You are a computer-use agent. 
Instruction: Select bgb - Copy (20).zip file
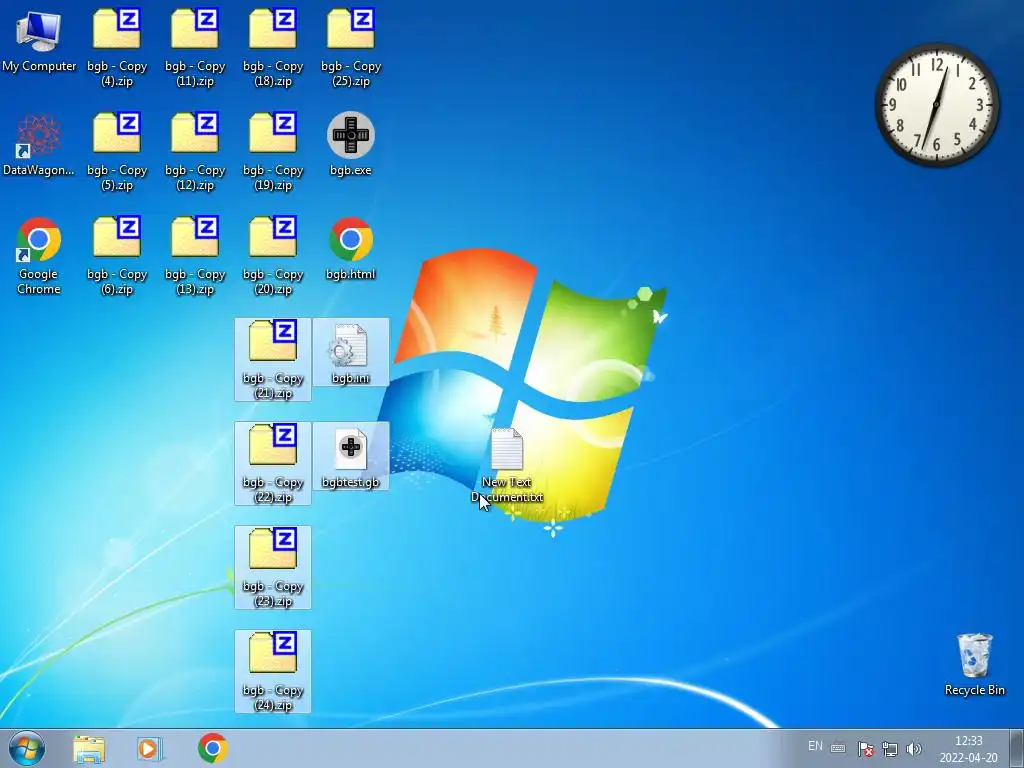click(x=273, y=255)
